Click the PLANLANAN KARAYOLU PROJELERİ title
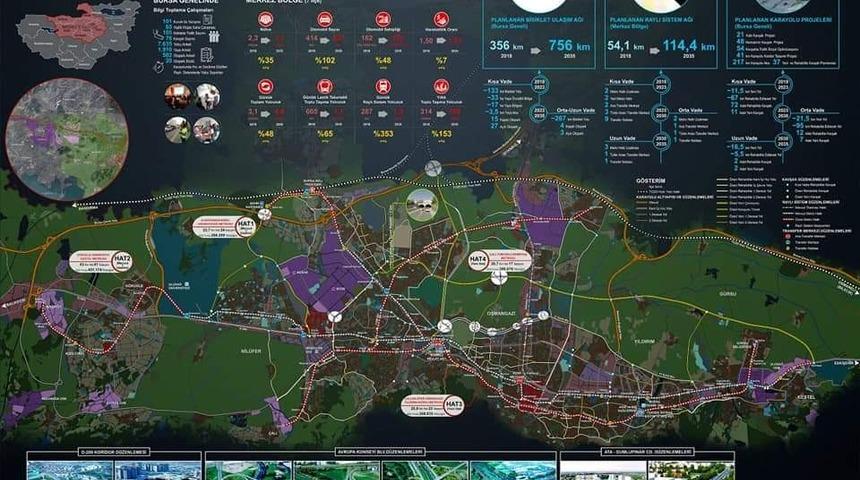Screen dimensions: 860x480 783,22
